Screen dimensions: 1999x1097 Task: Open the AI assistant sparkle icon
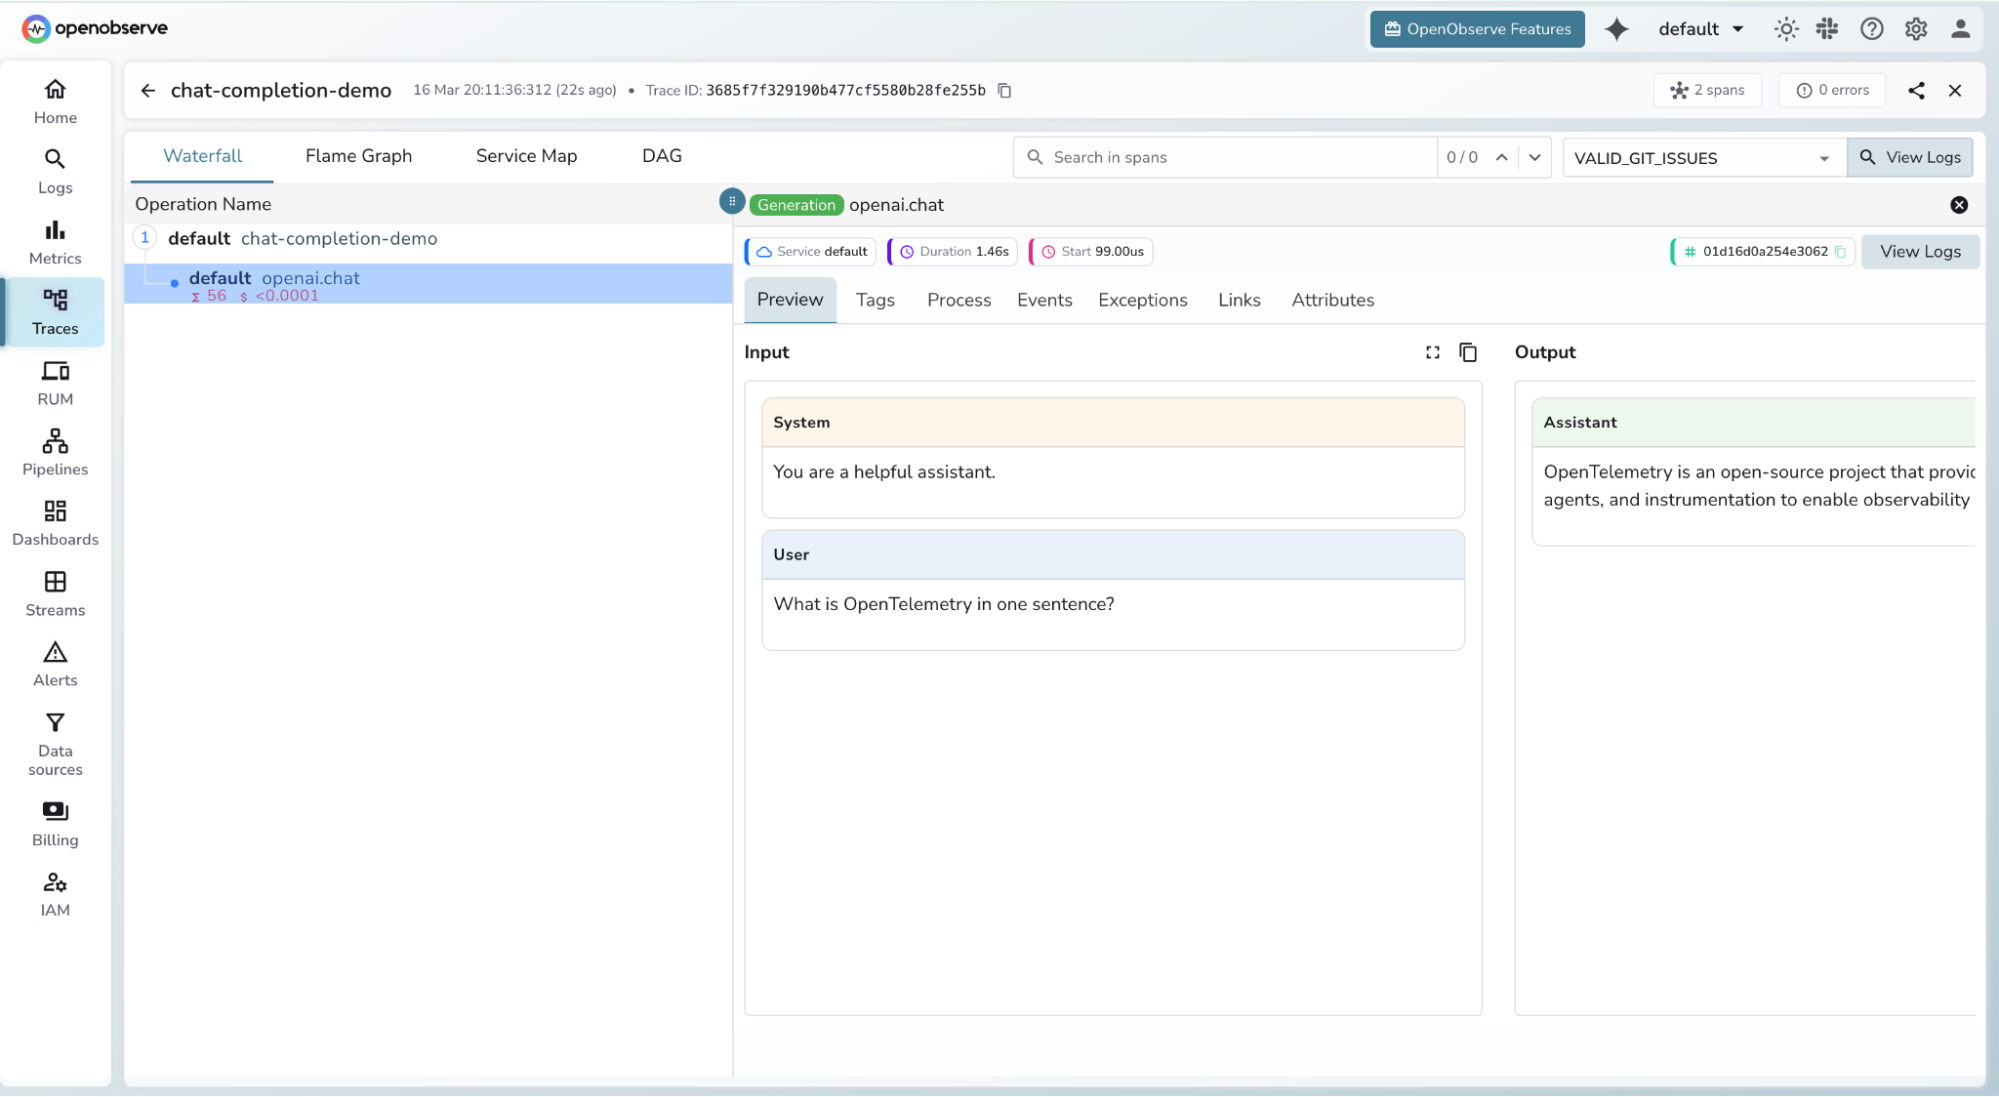pos(1616,29)
